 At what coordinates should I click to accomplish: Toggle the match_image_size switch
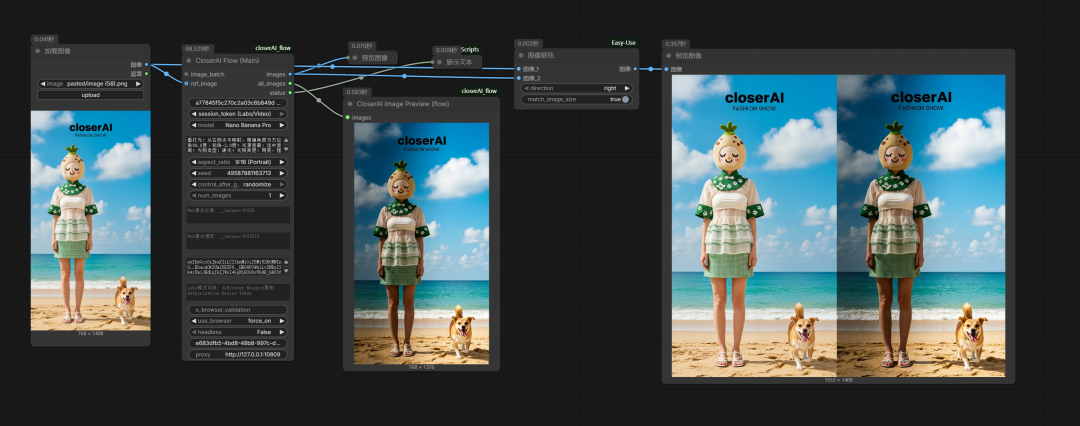[625, 99]
